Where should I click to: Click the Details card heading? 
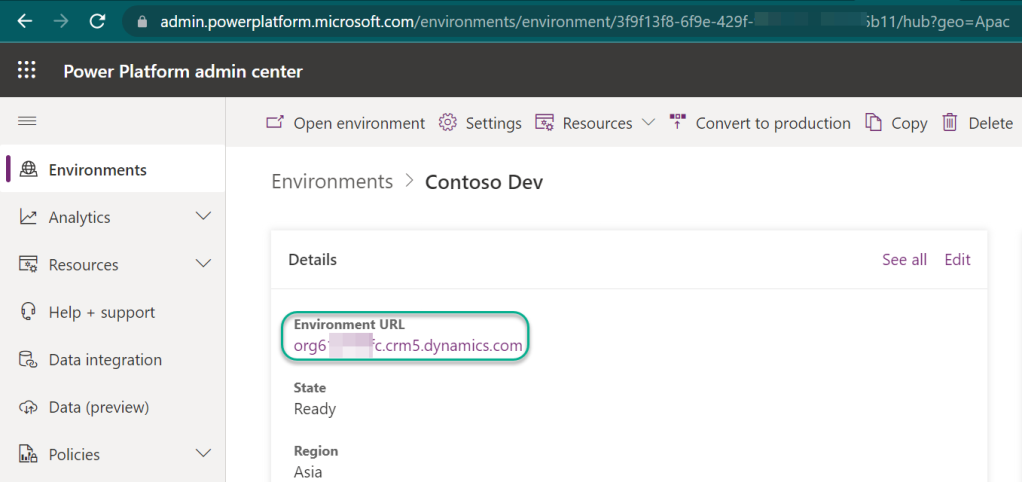click(312, 260)
